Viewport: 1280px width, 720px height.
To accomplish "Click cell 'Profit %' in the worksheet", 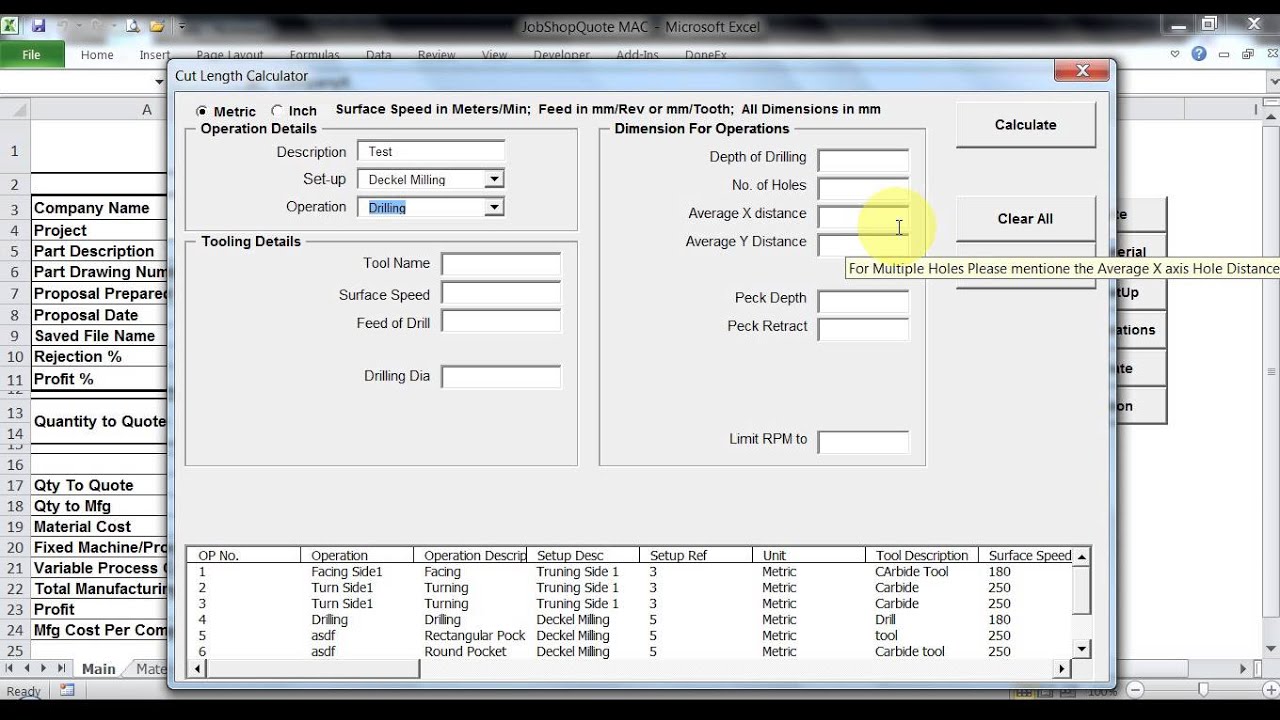I will click(99, 379).
